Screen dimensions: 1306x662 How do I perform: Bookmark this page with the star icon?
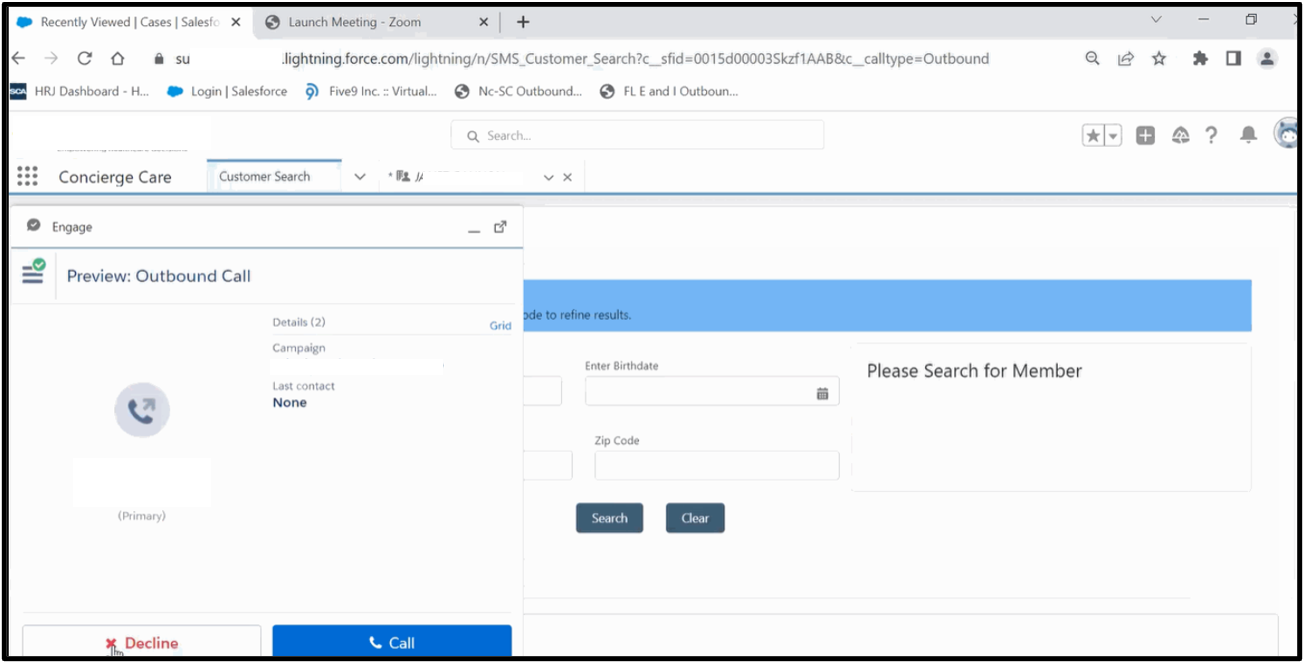coord(1159,59)
